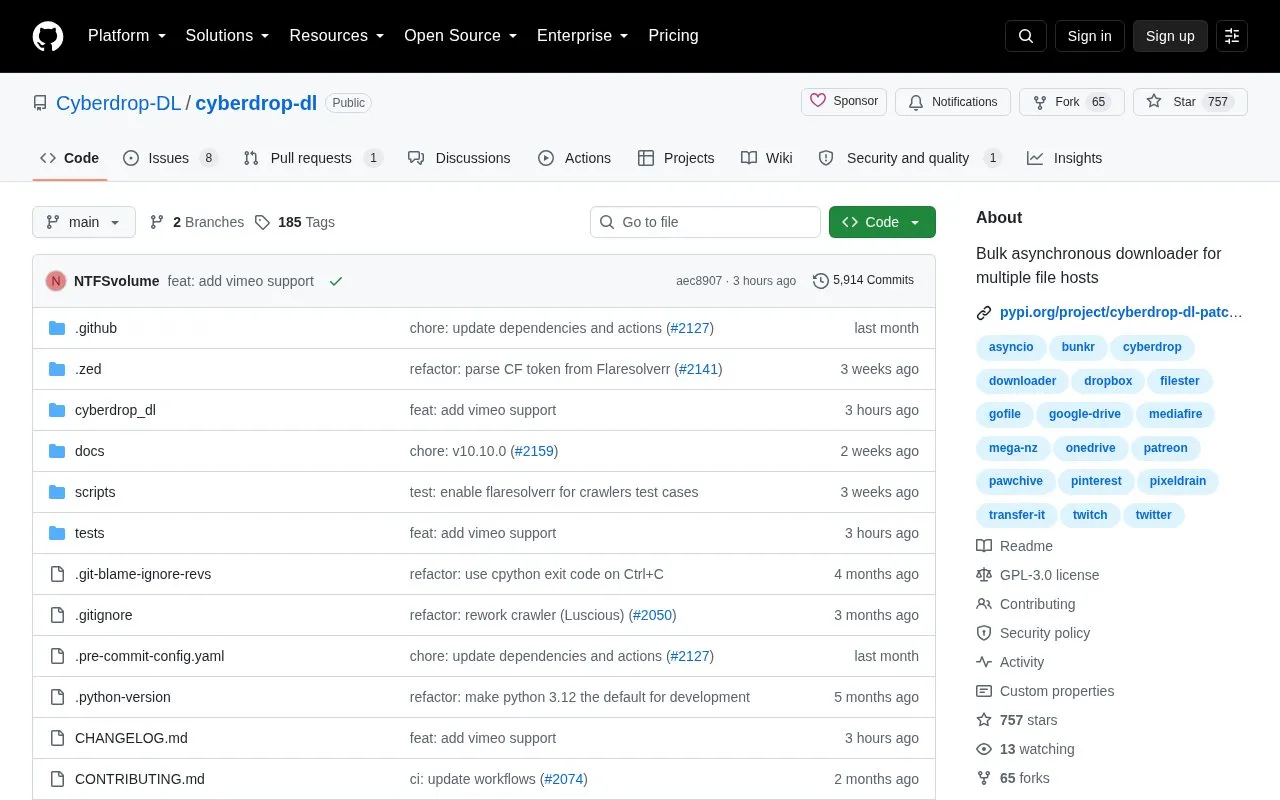1280x800 pixels.
Task: Open the Wiki tab
Action: [767, 158]
